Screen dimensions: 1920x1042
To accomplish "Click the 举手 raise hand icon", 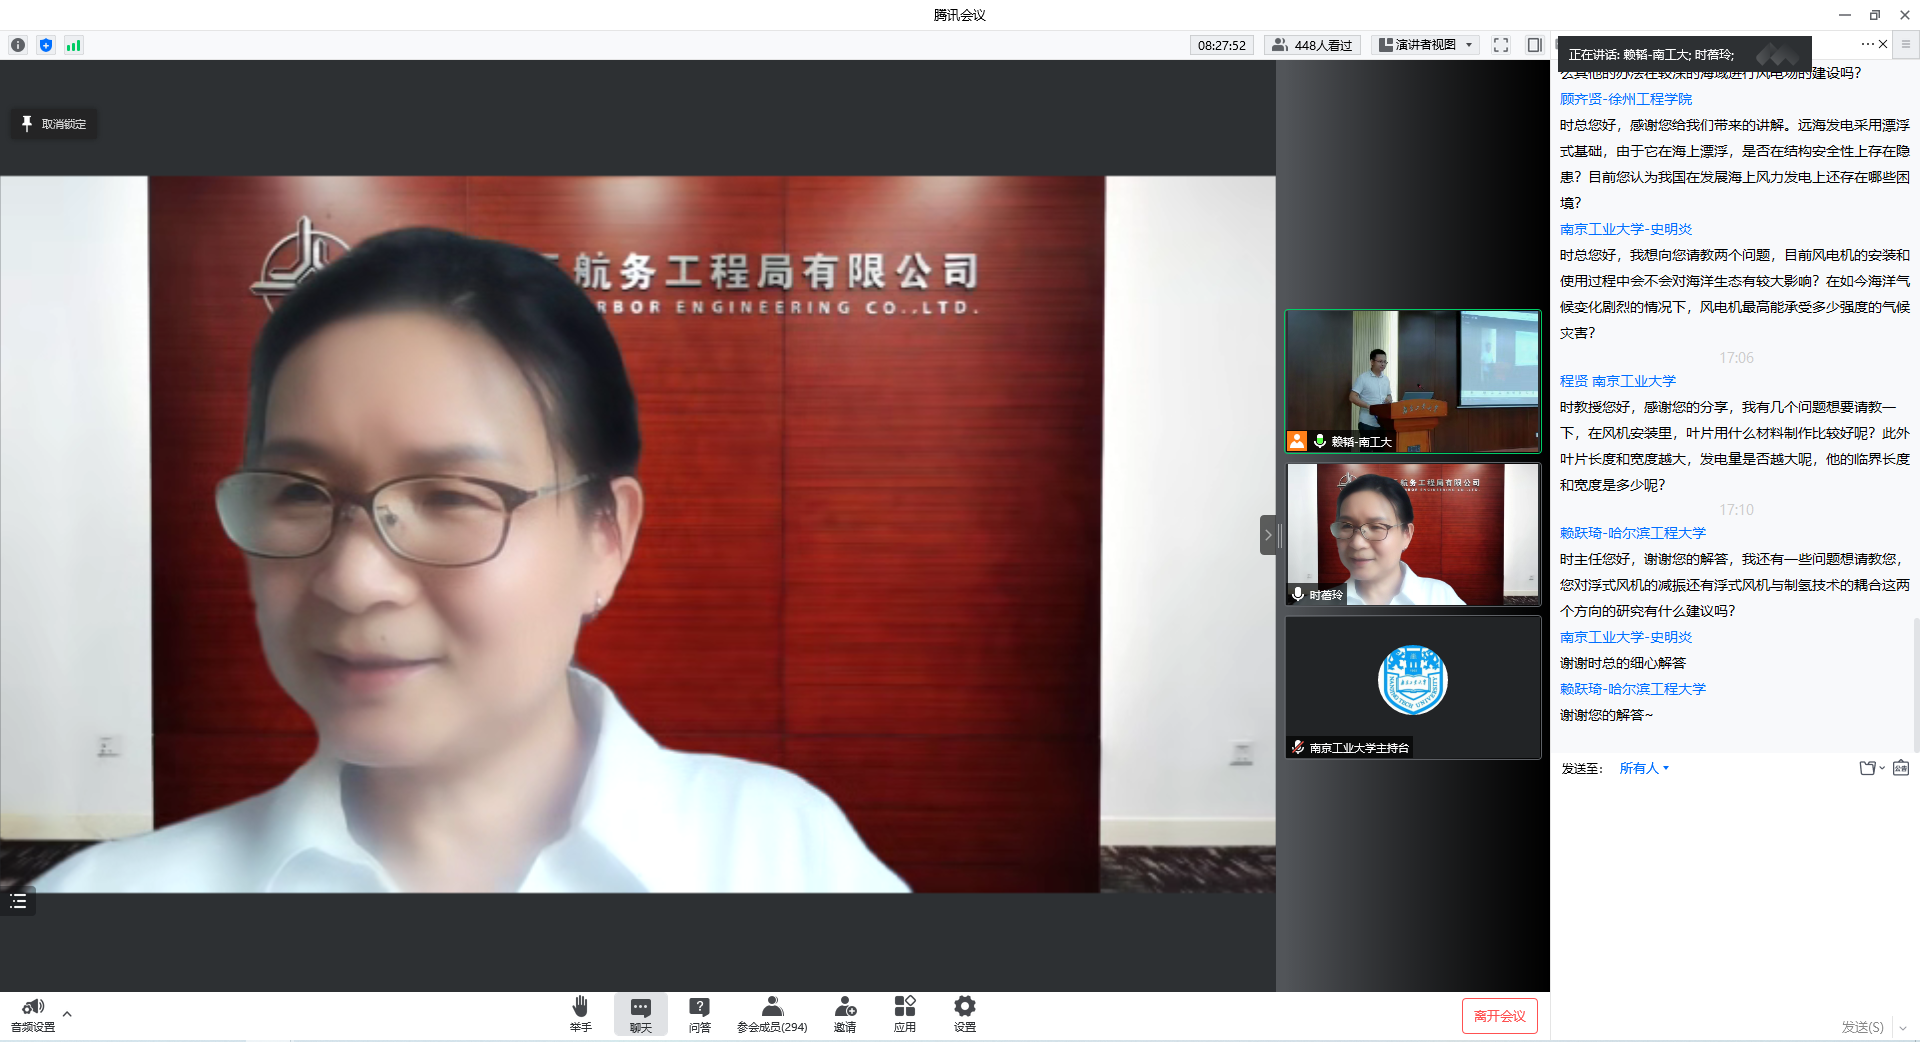I will [580, 1012].
